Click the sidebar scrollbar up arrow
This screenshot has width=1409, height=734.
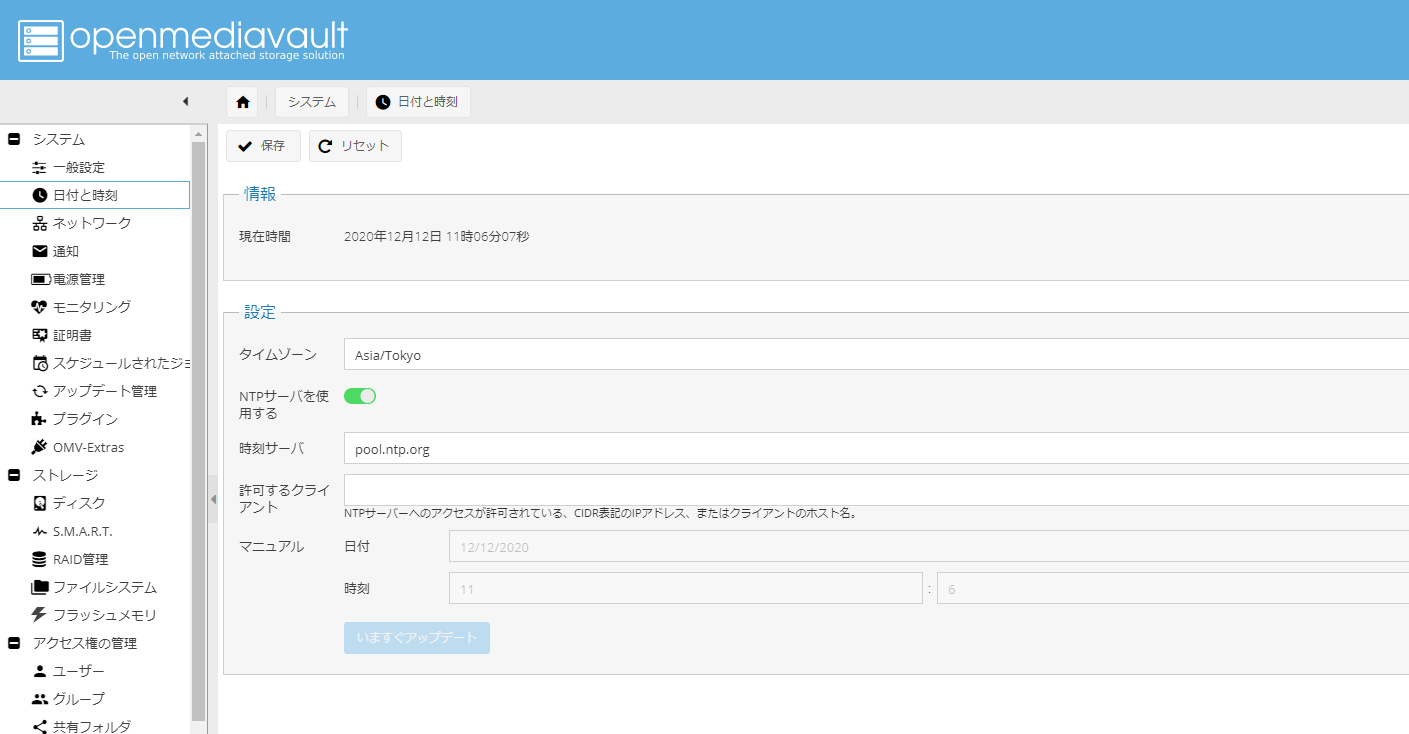click(x=198, y=133)
